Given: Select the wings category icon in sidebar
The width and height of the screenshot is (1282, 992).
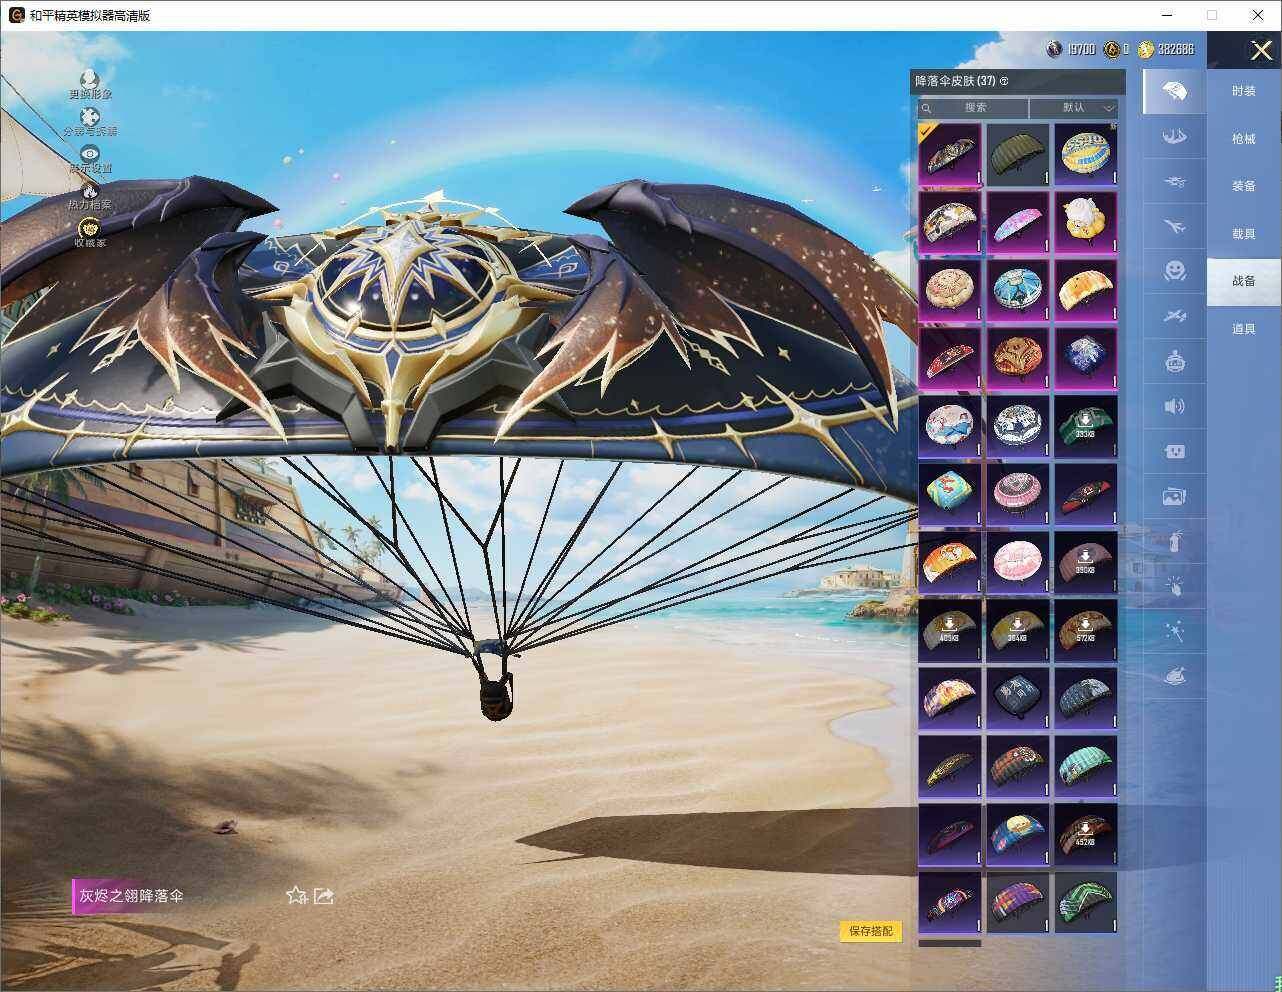Looking at the screenshot, I should point(1175,135).
